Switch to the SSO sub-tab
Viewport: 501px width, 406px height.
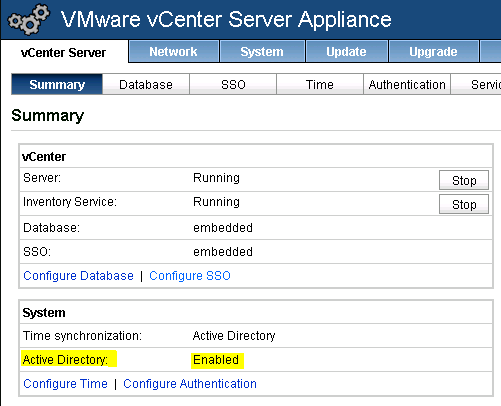[x=233, y=84]
